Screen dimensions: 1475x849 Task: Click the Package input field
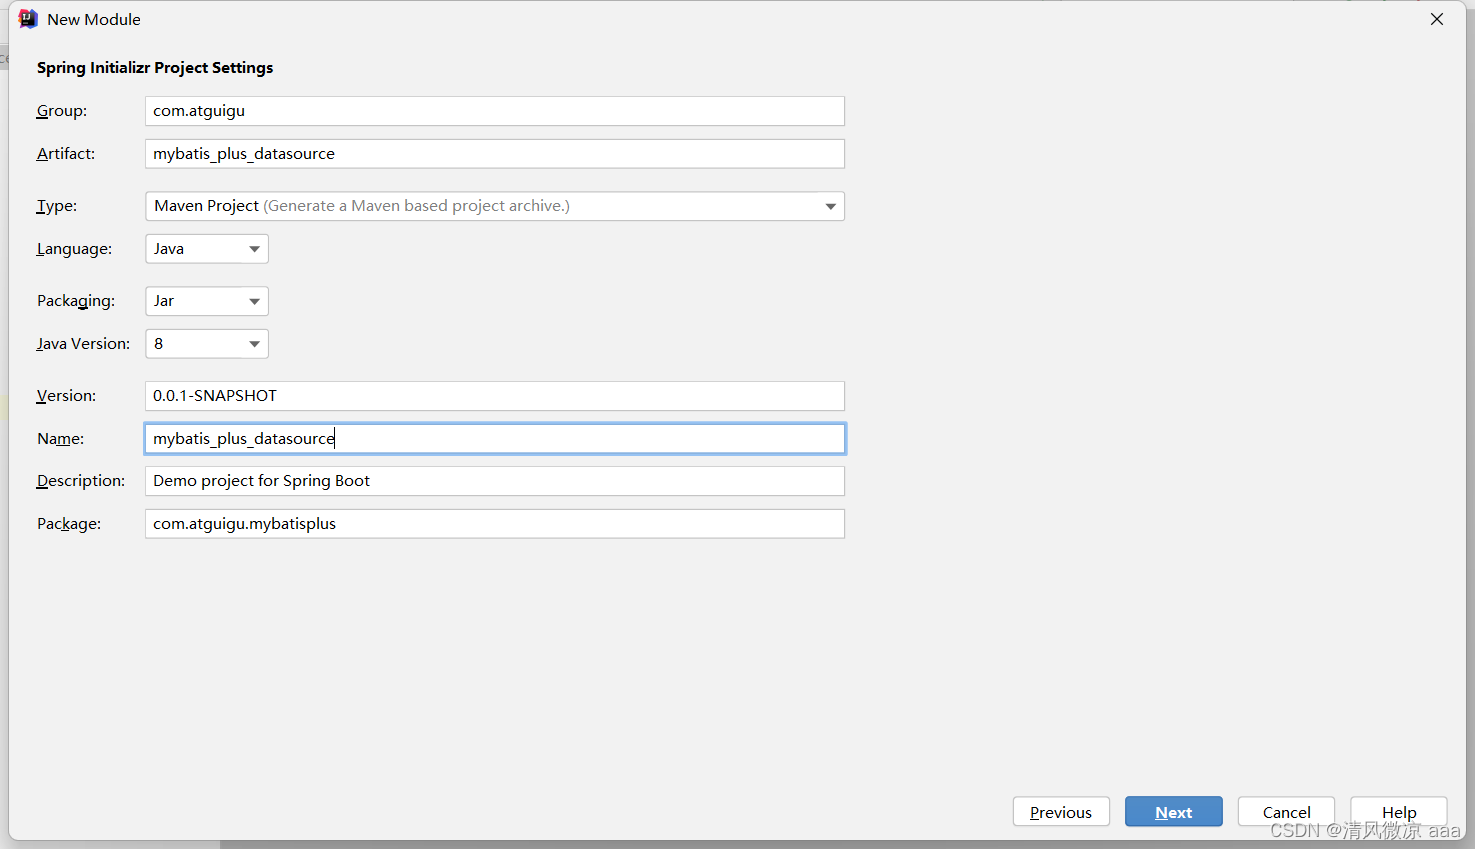[x=495, y=524]
